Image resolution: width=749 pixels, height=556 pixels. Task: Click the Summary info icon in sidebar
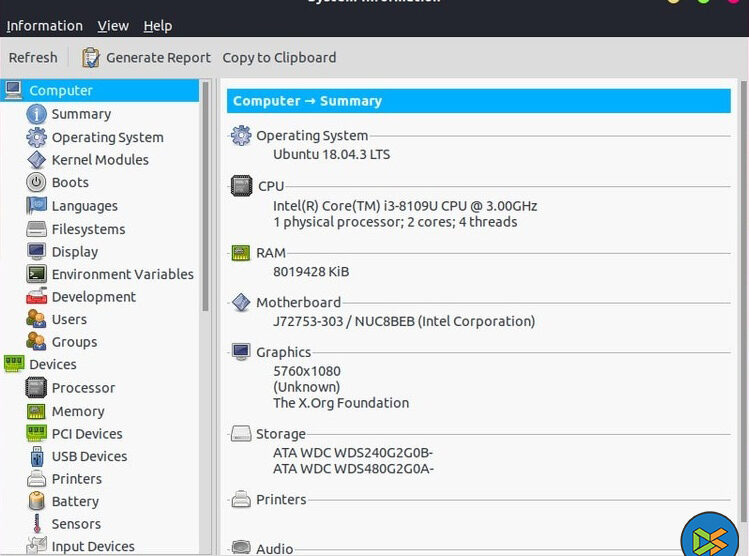pyautogui.click(x=36, y=114)
